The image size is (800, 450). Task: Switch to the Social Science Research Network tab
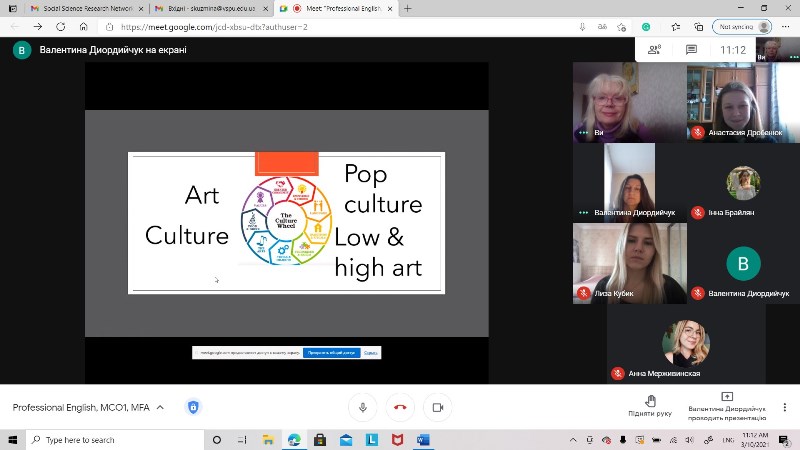click(x=86, y=9)
